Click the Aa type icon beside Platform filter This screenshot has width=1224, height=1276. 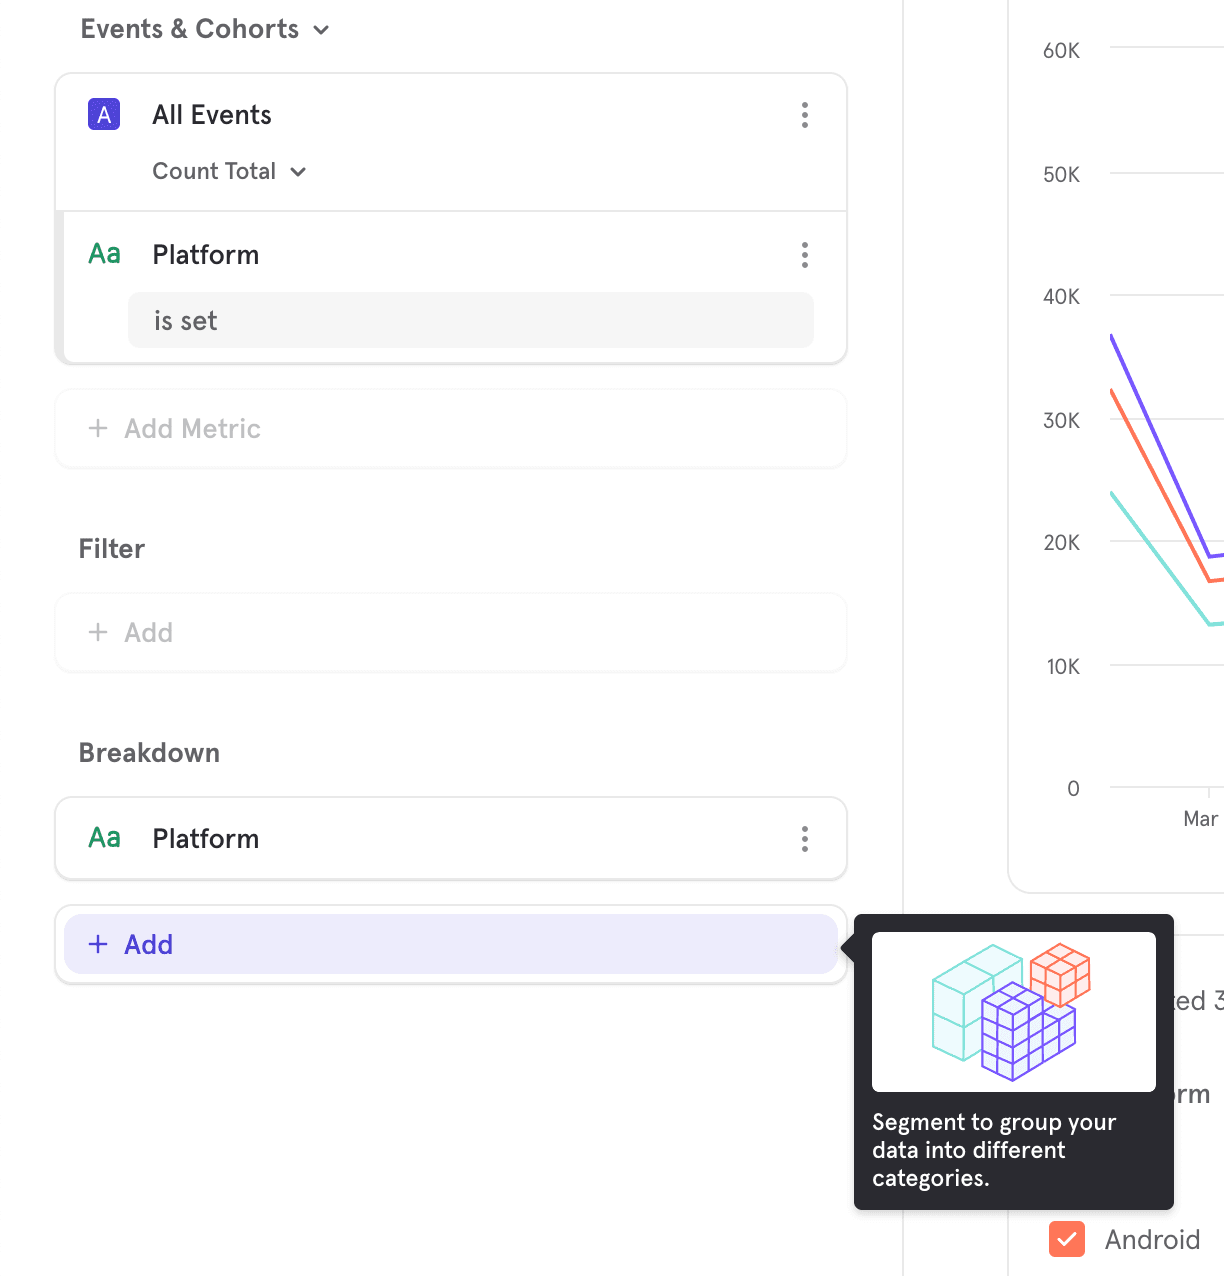105,254
